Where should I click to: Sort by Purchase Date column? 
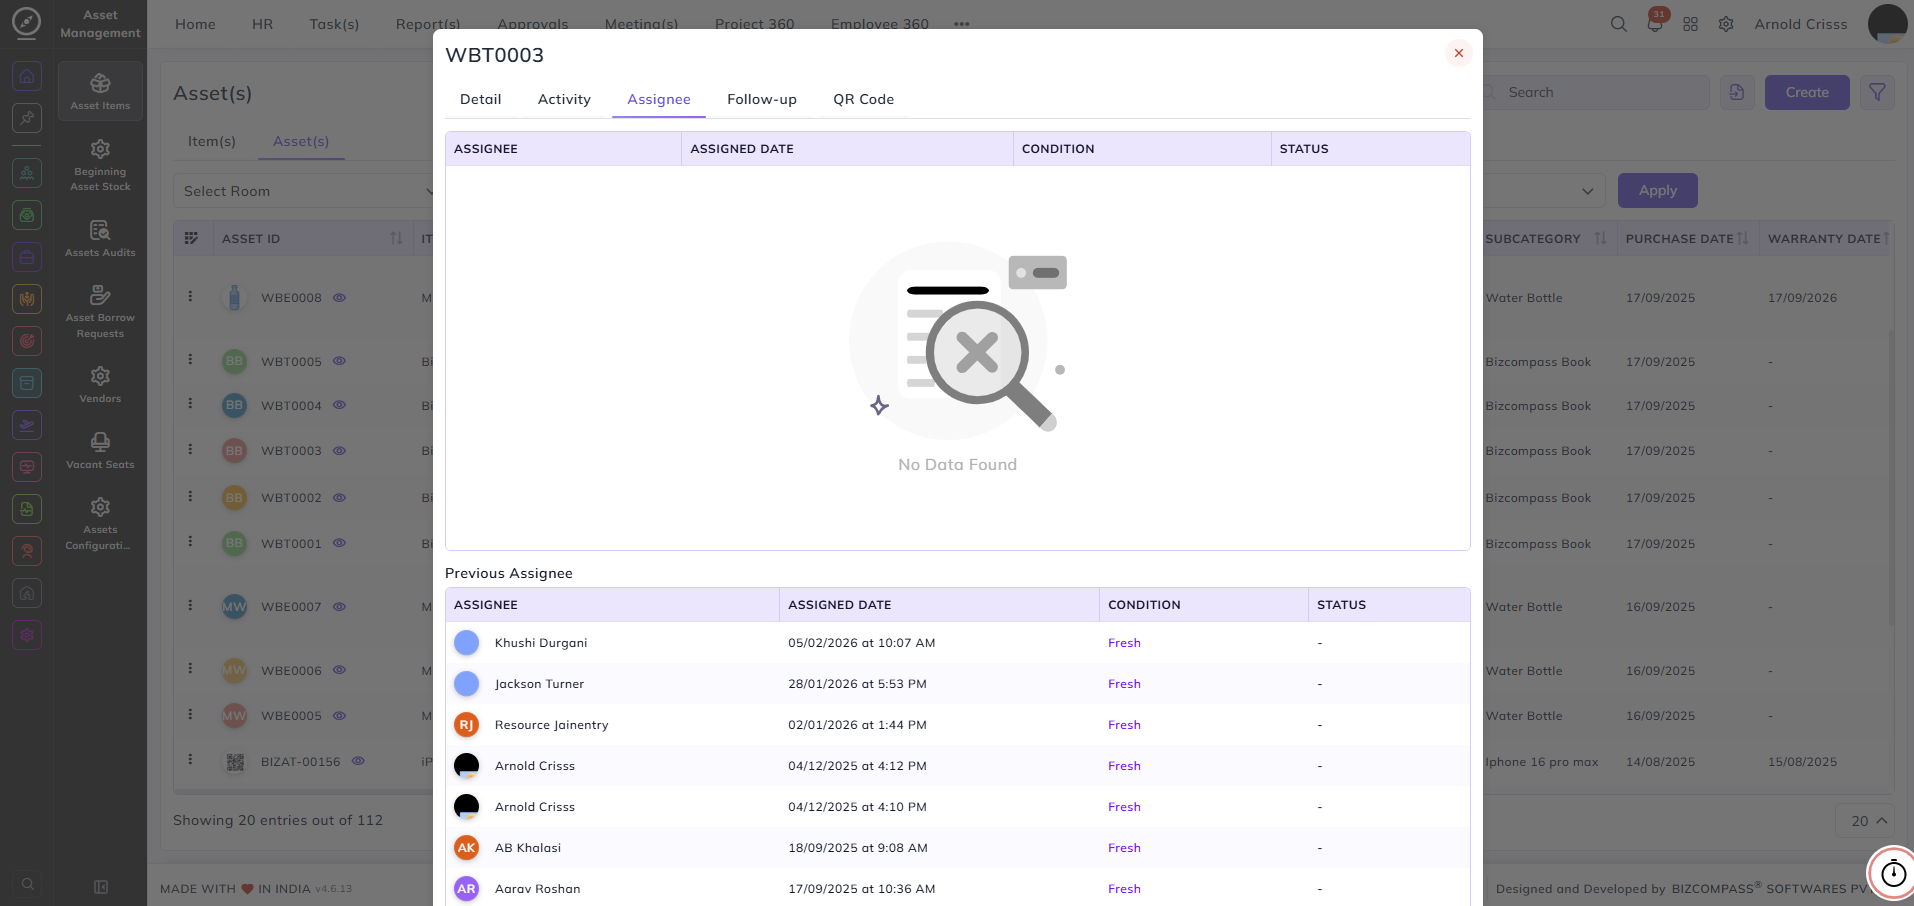tap(1743, 238)
